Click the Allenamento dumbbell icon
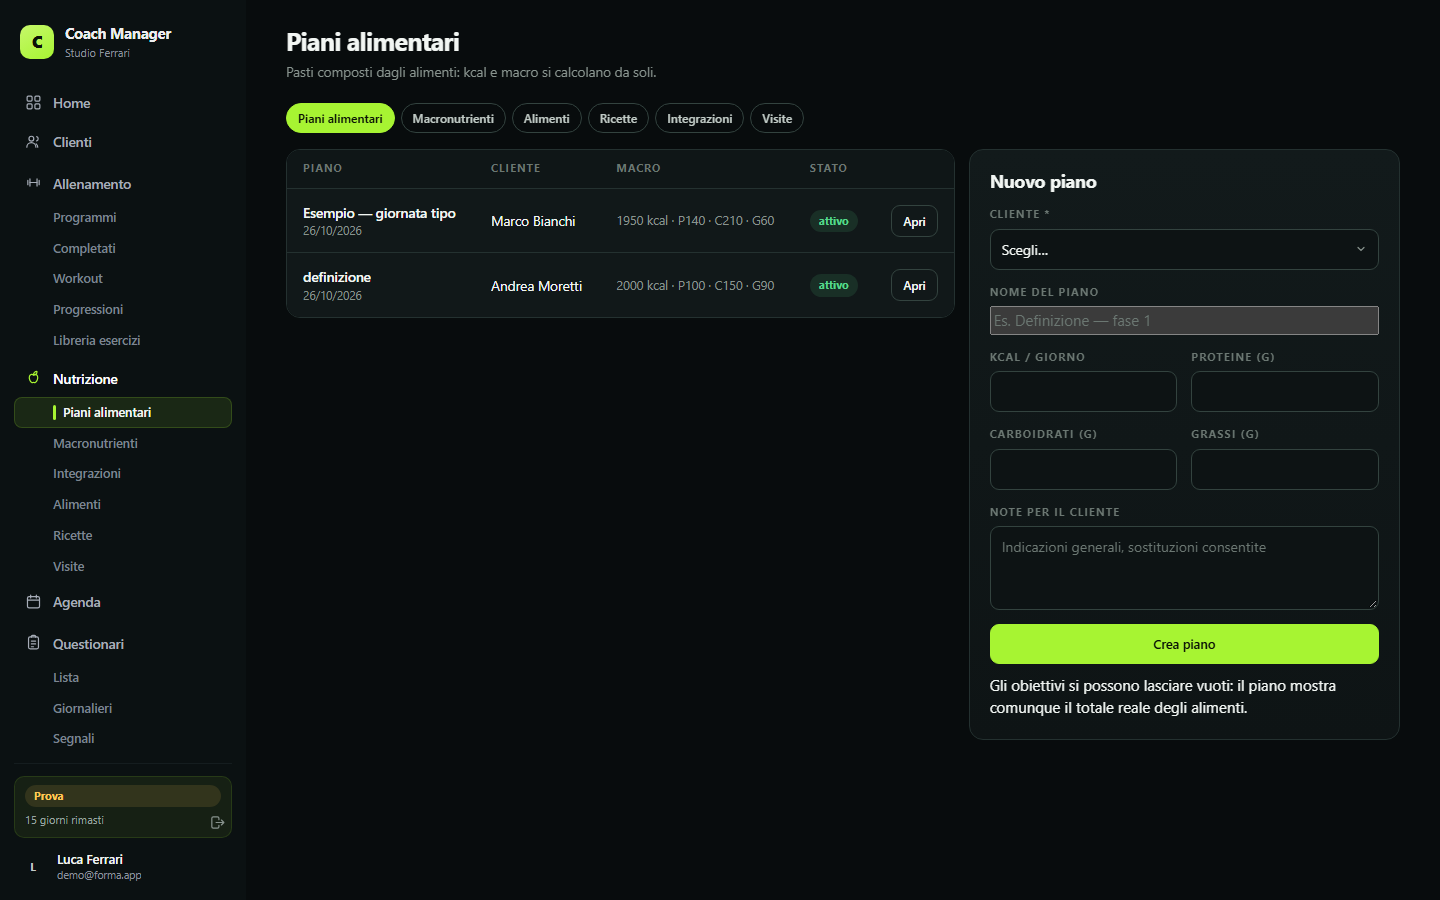 (33, 183)
